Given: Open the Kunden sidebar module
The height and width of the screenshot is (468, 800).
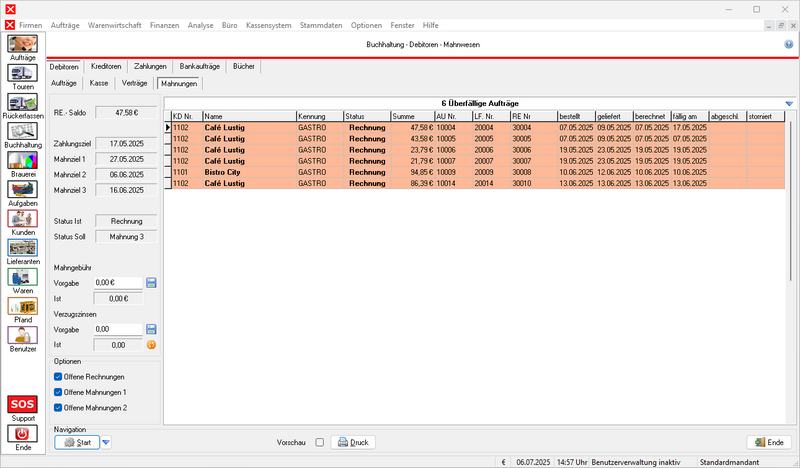Looking at the screenshot, I should click(x=23, y=218).
